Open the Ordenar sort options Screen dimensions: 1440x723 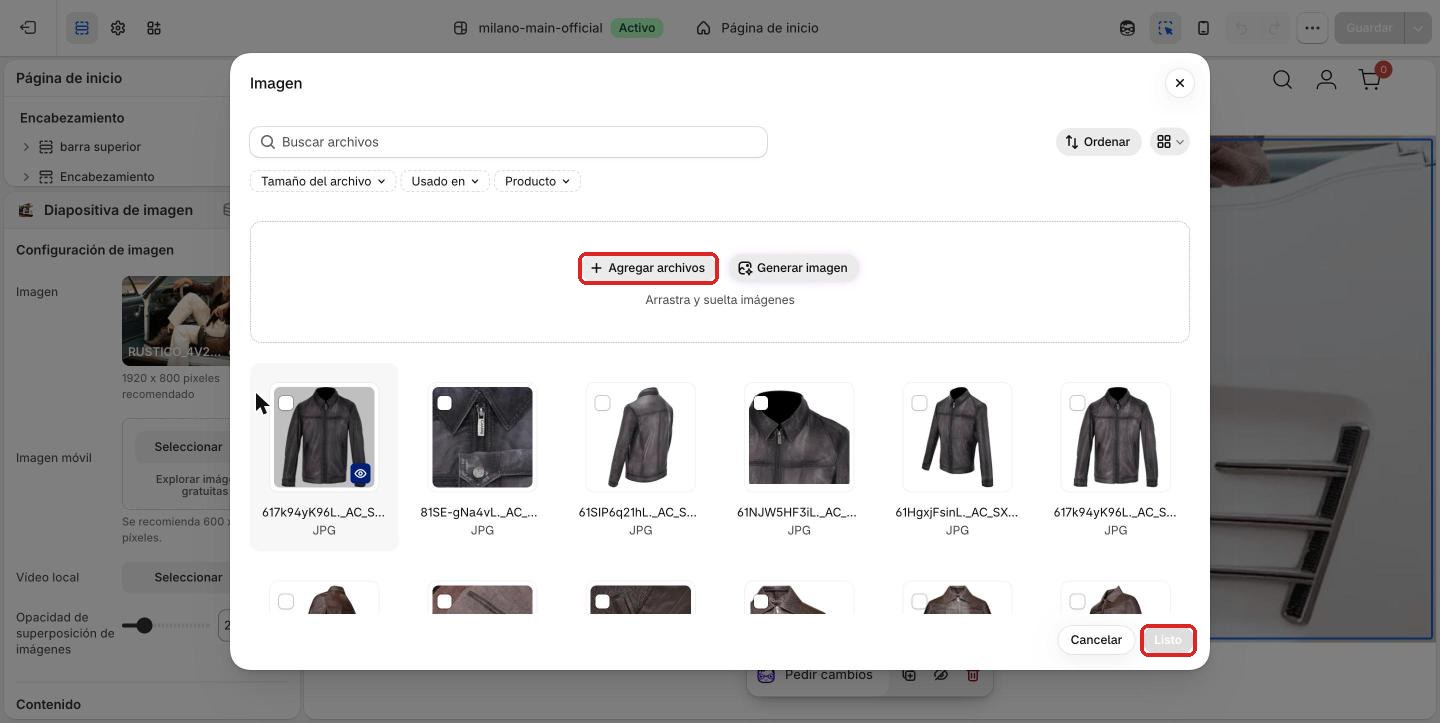pyautogui.click(x=1098, y=142)
